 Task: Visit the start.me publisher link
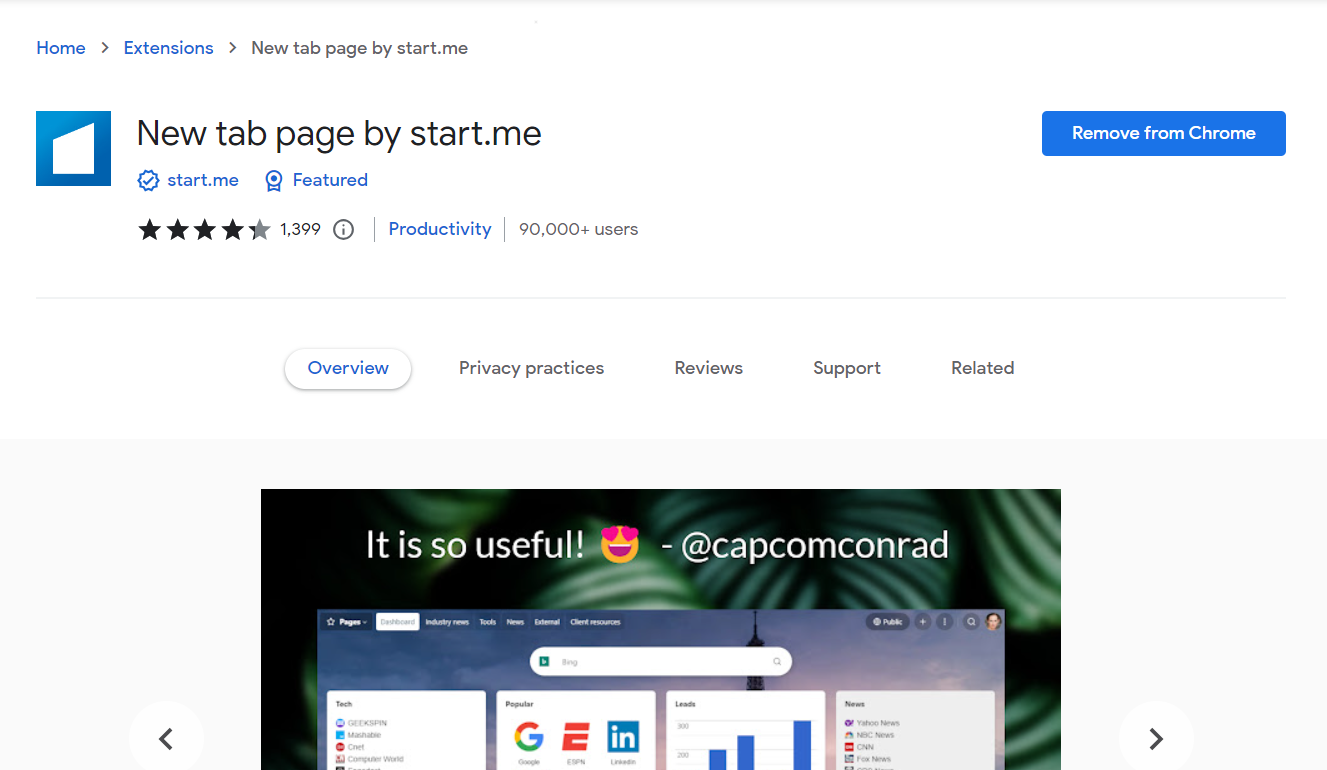click(203, 180)
